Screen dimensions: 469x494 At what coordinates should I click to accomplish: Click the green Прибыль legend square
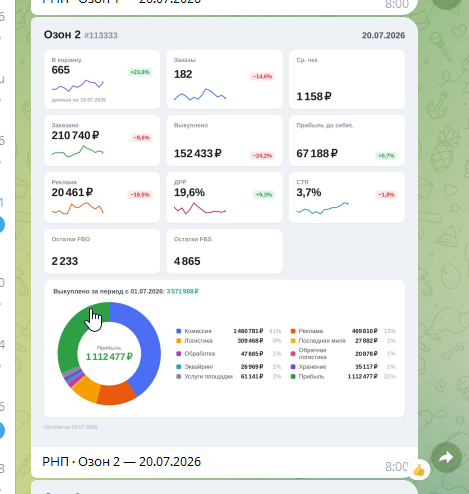pyautogui.click(x=293, y=376)
